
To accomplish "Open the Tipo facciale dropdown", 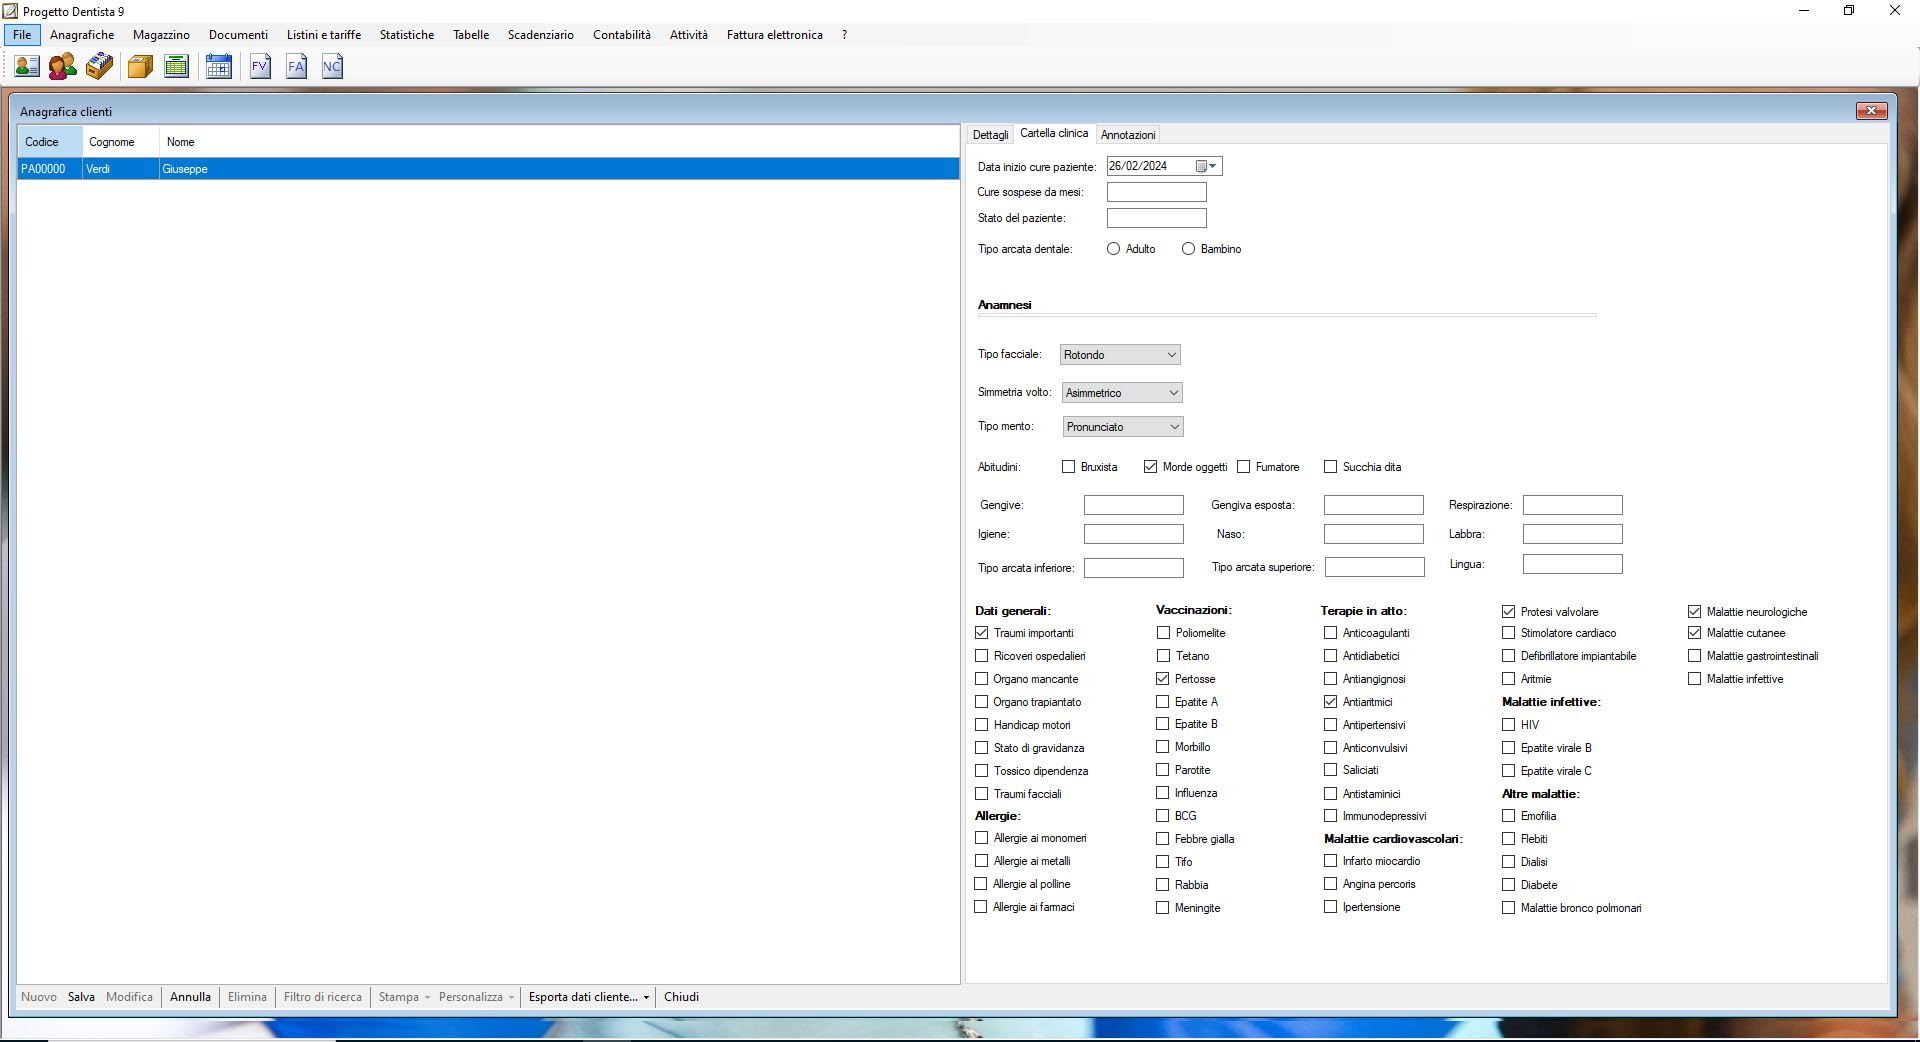I will point(1120,355).
